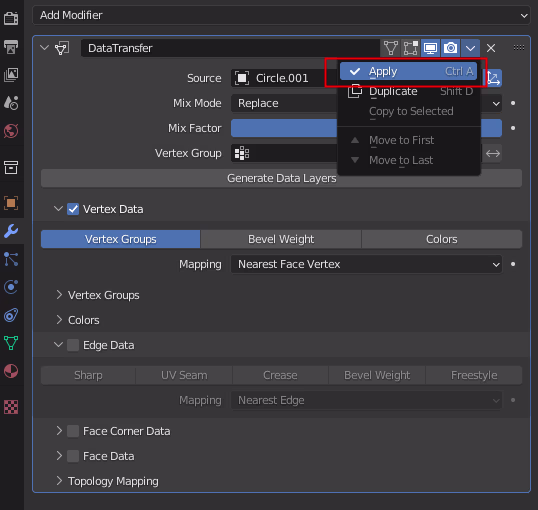The width and height of the screenshot is (538, 510).
Task: Enable the Face Corner Data checkbox
Action: (73, 431)
